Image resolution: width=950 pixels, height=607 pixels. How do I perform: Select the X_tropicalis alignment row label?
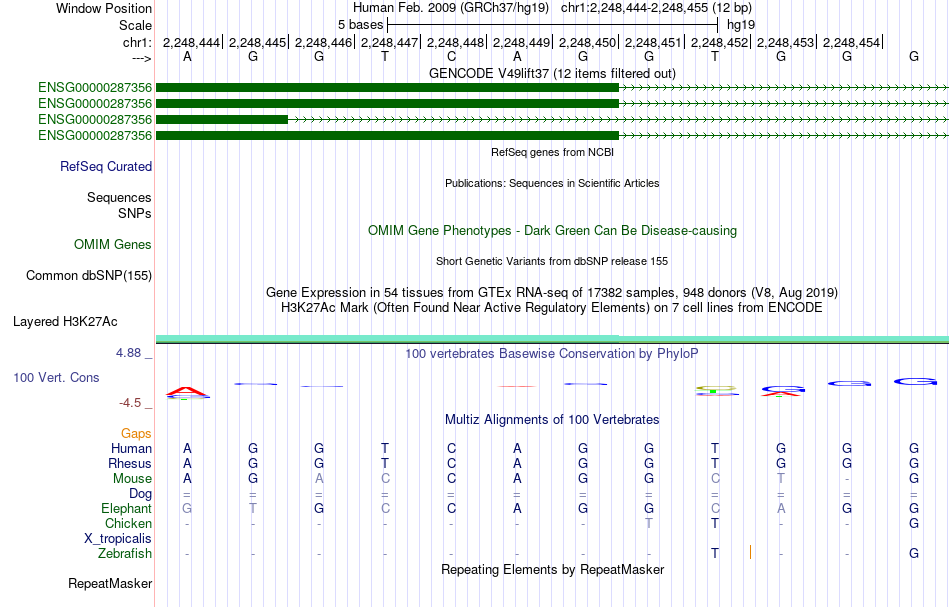(x=118, y=539)
